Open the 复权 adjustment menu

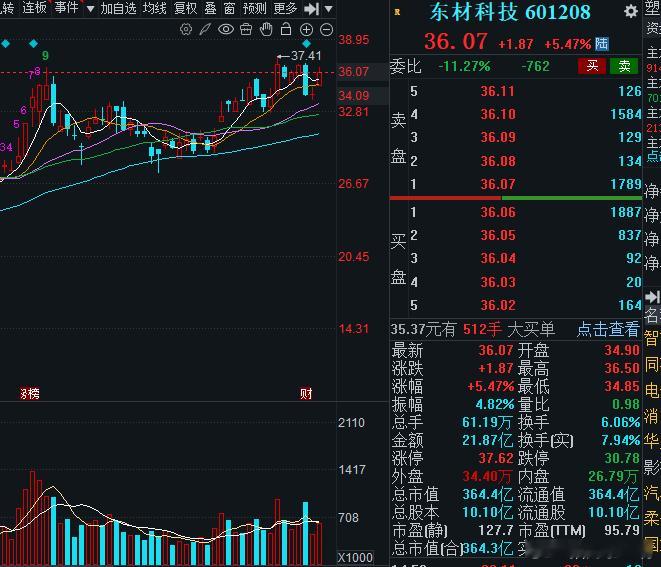185,8
